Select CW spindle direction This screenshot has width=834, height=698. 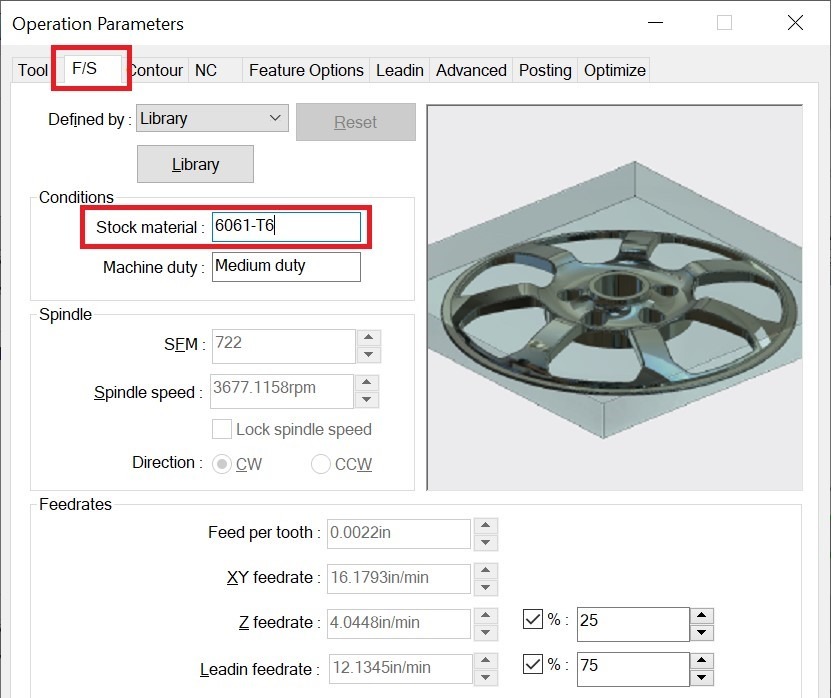tap(222, 464)
